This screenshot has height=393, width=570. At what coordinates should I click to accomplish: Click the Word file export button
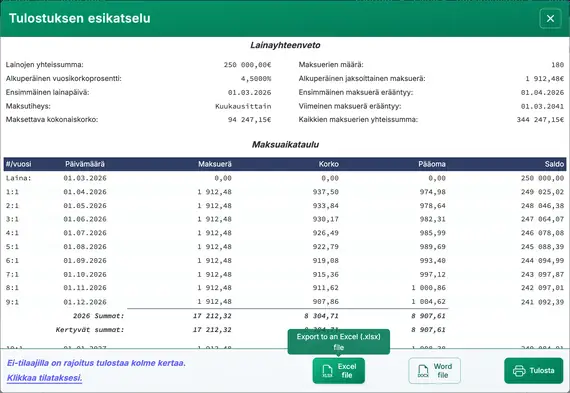click(434, 370)
